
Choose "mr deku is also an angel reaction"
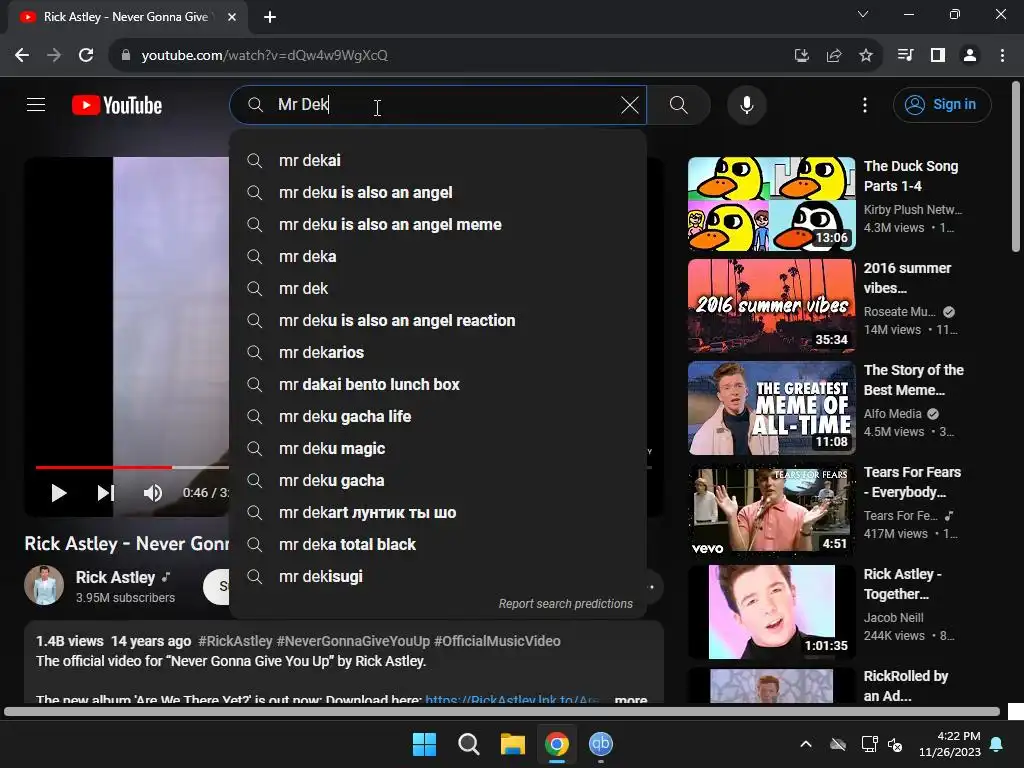click(438, 320)
